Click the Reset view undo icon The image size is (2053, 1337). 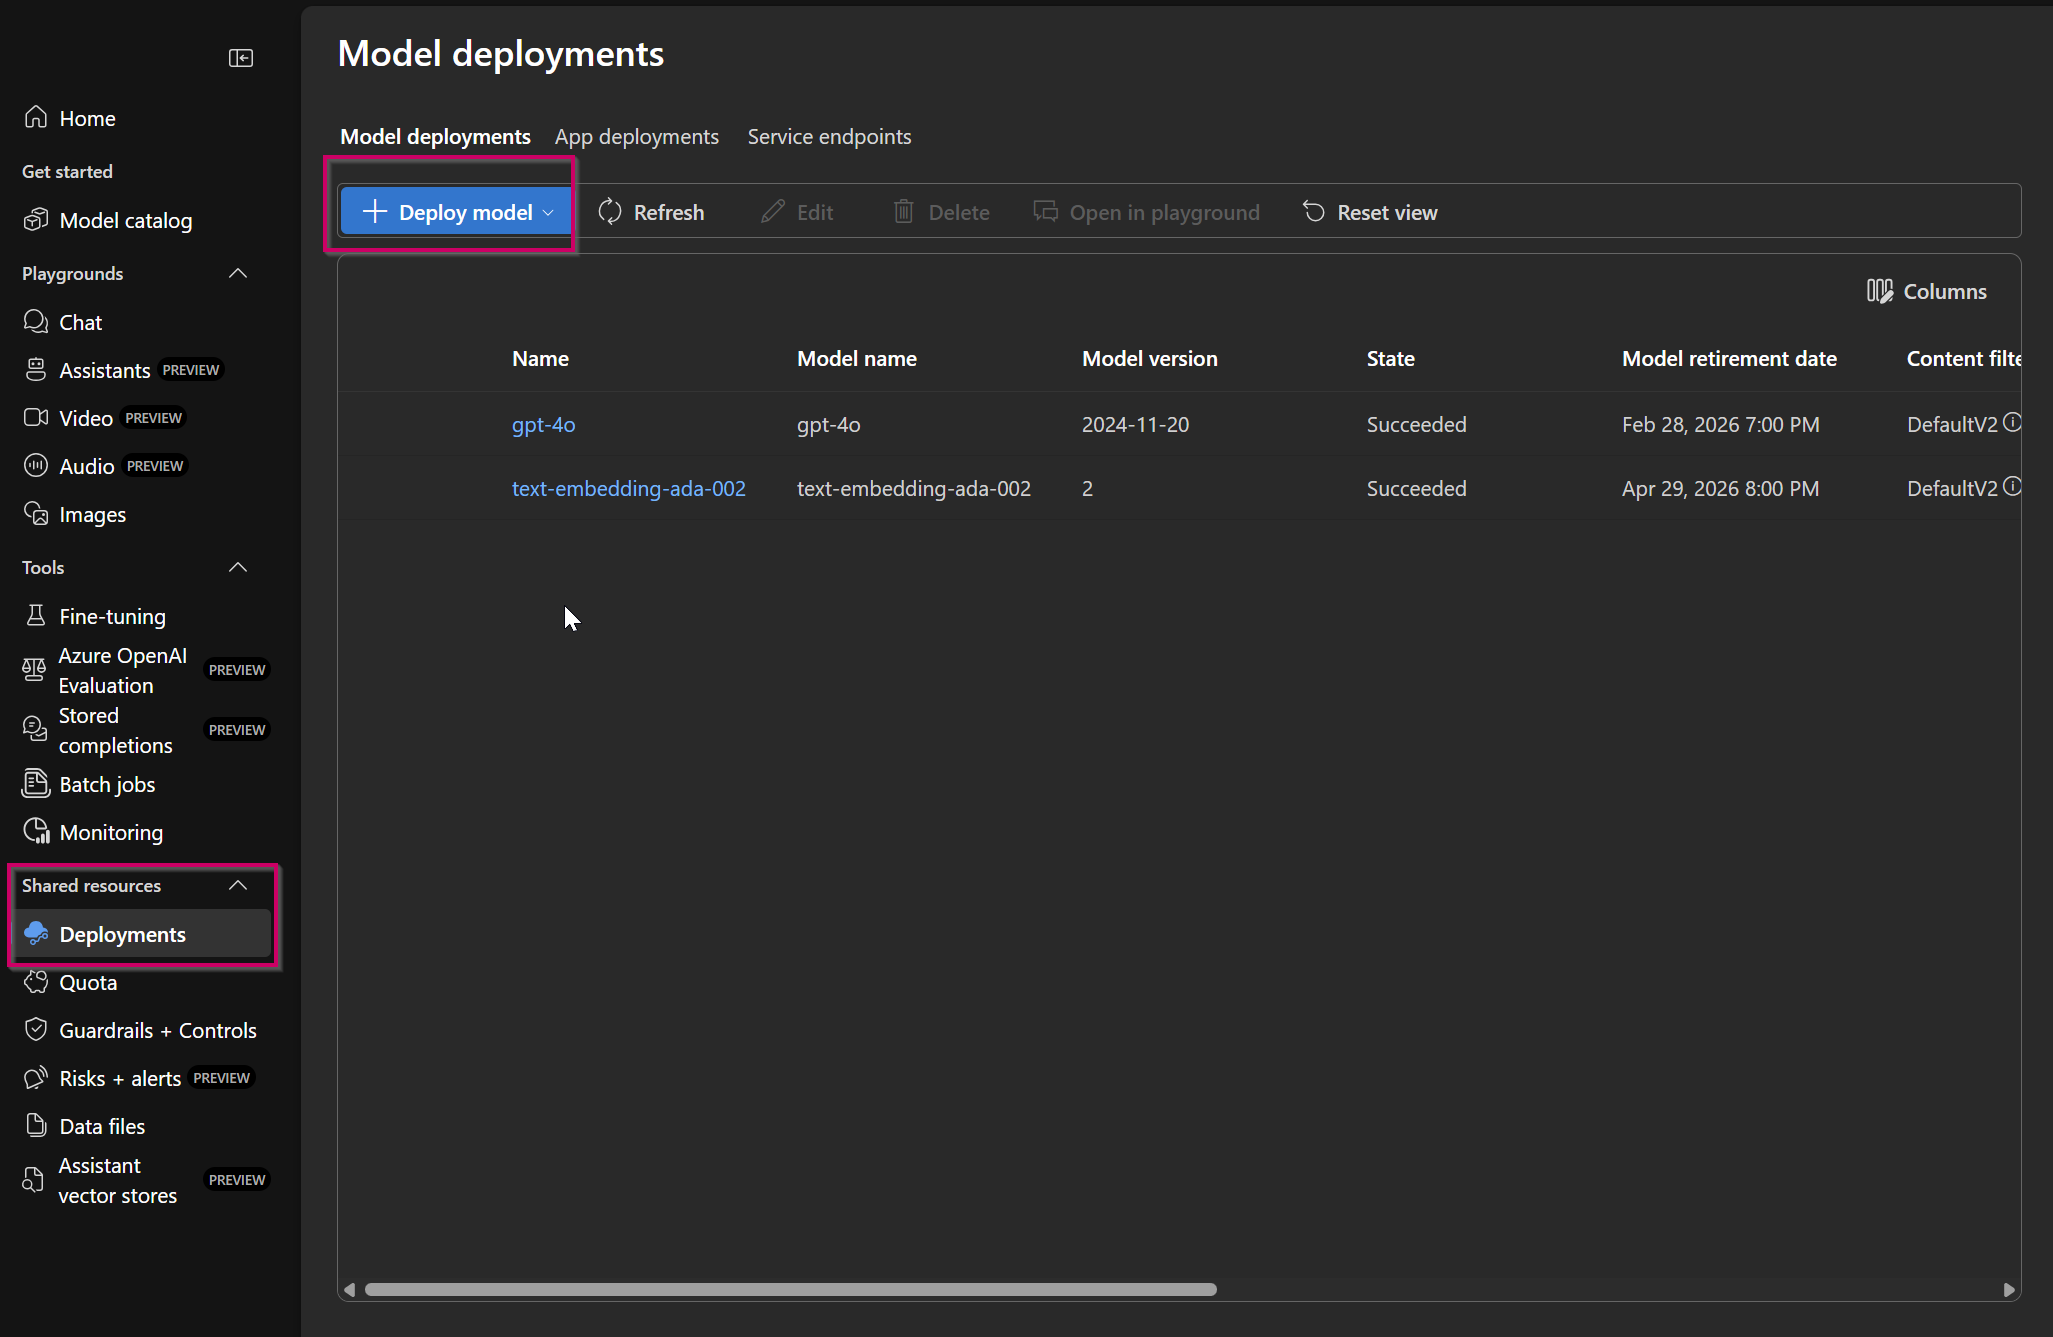click(1314, 211)
